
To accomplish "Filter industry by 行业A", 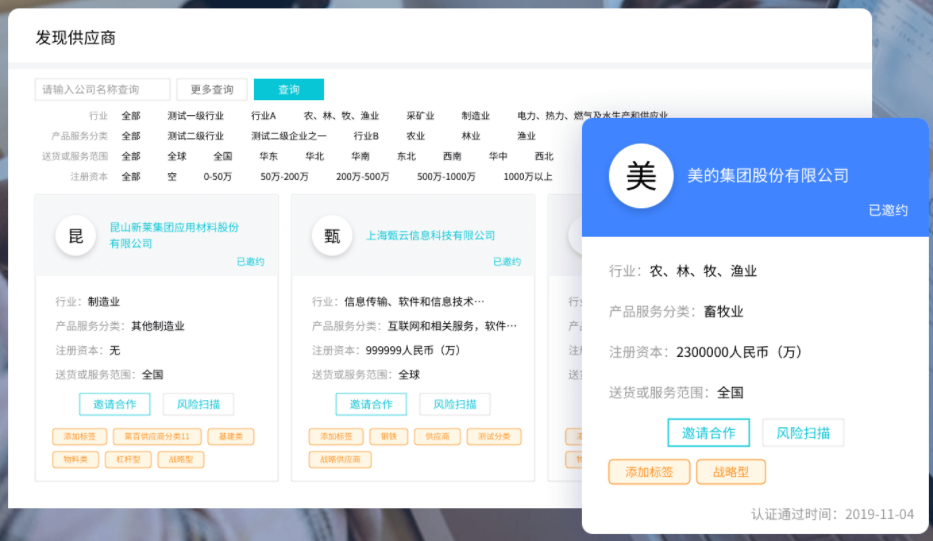I will (263, 115).
